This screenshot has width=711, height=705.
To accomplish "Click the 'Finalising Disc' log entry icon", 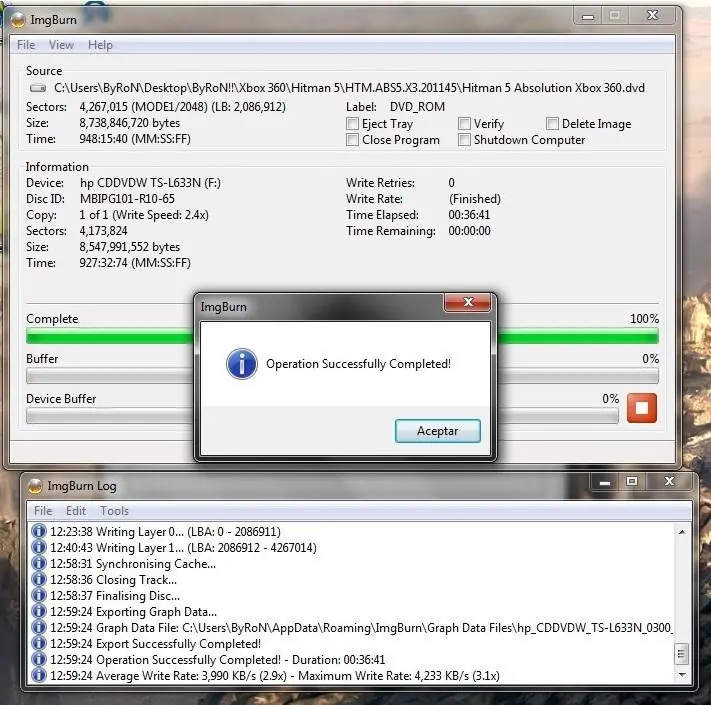I will point(39,595).
